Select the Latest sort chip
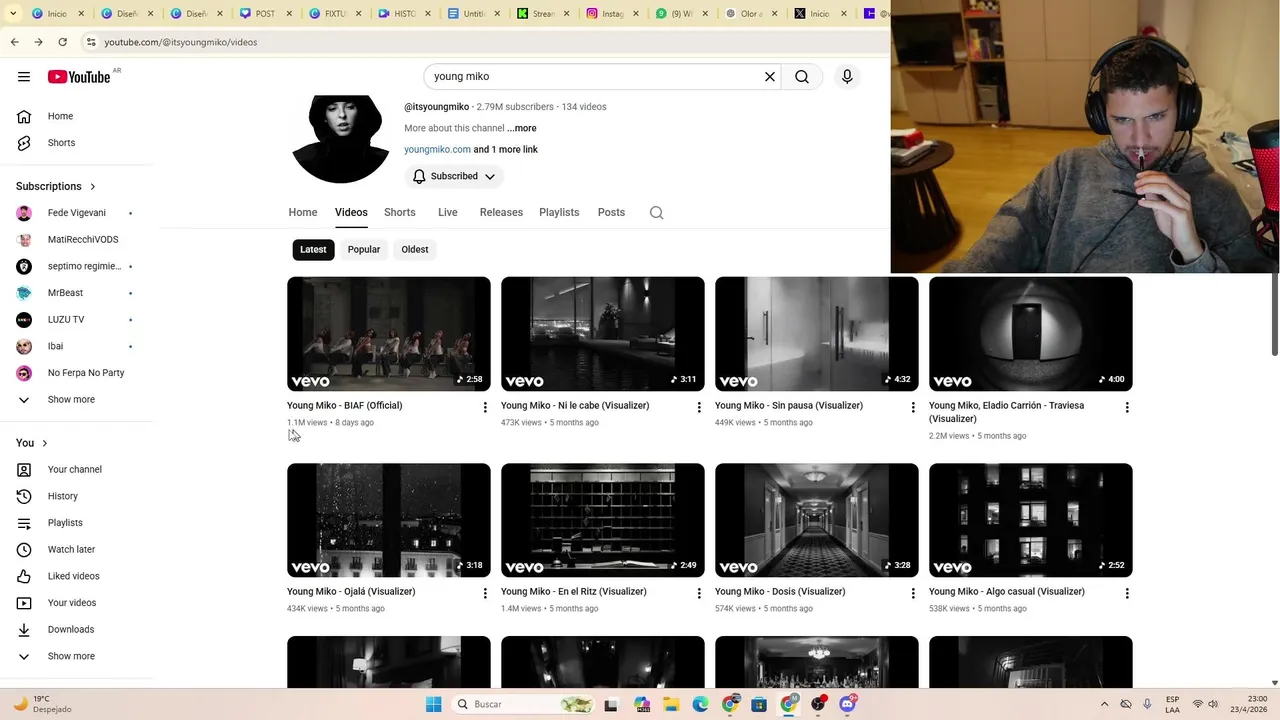 point(313,249)
